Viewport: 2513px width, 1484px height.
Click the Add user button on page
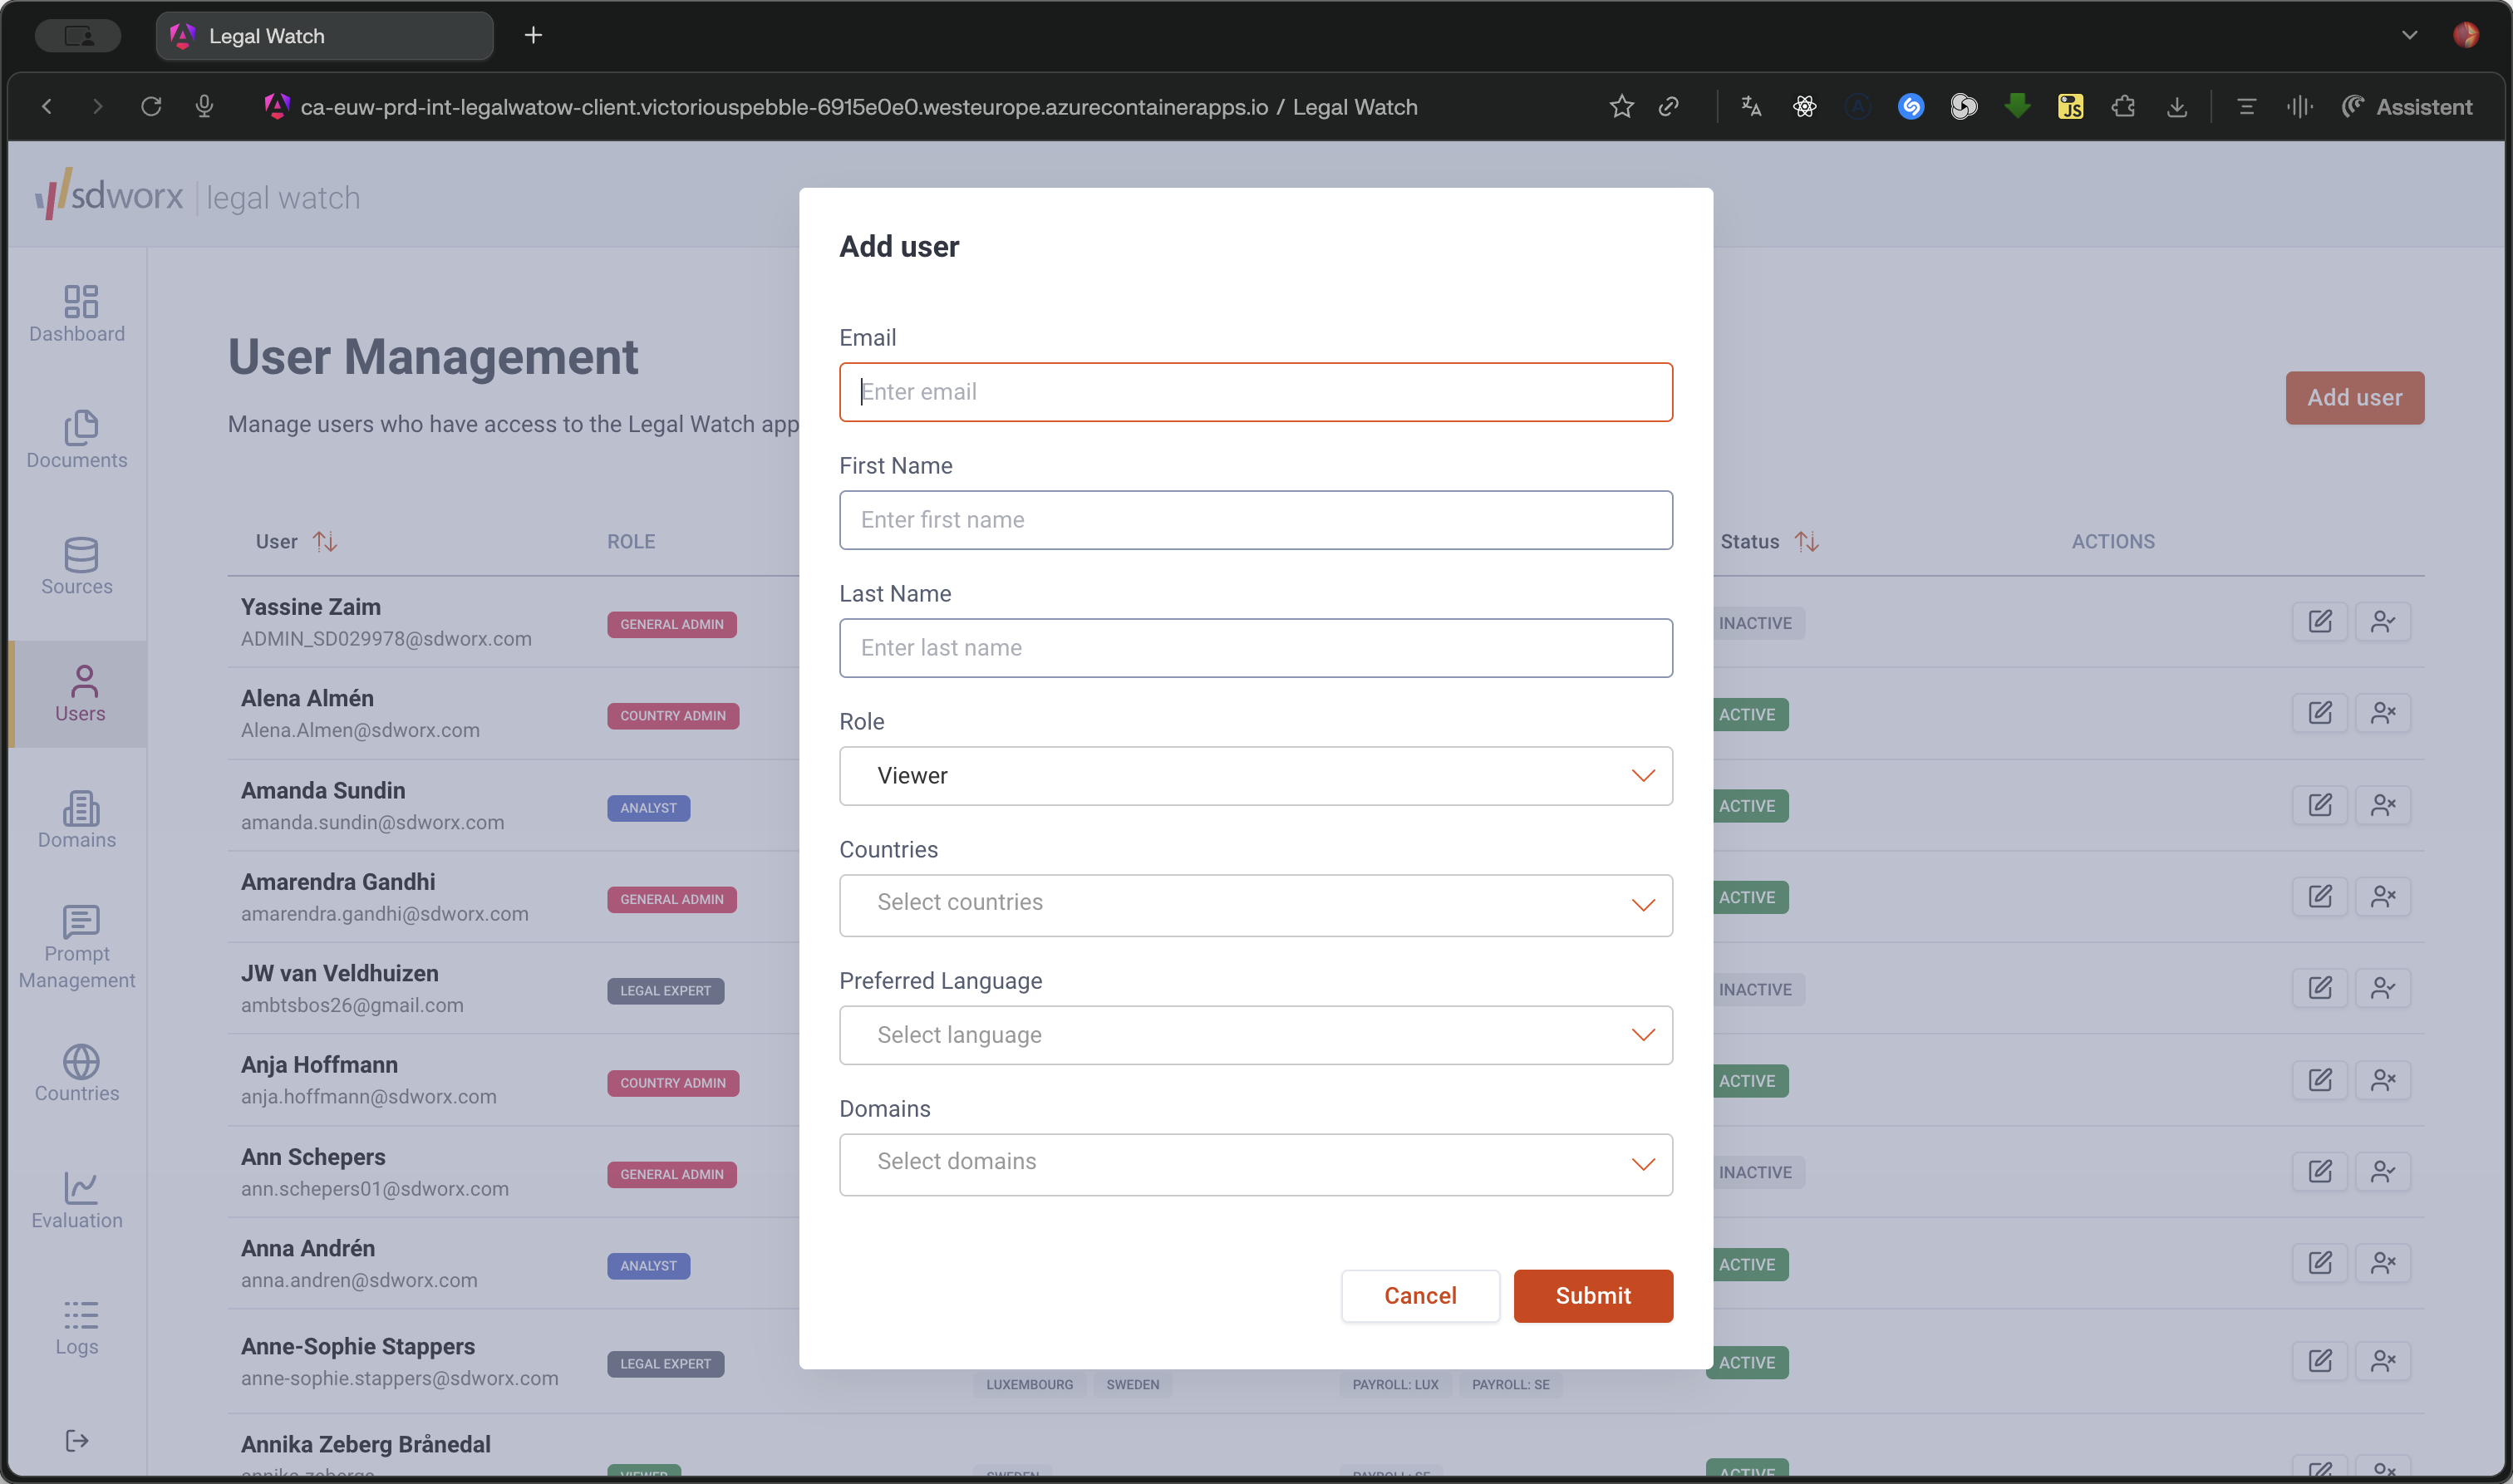coord(2354,398)
